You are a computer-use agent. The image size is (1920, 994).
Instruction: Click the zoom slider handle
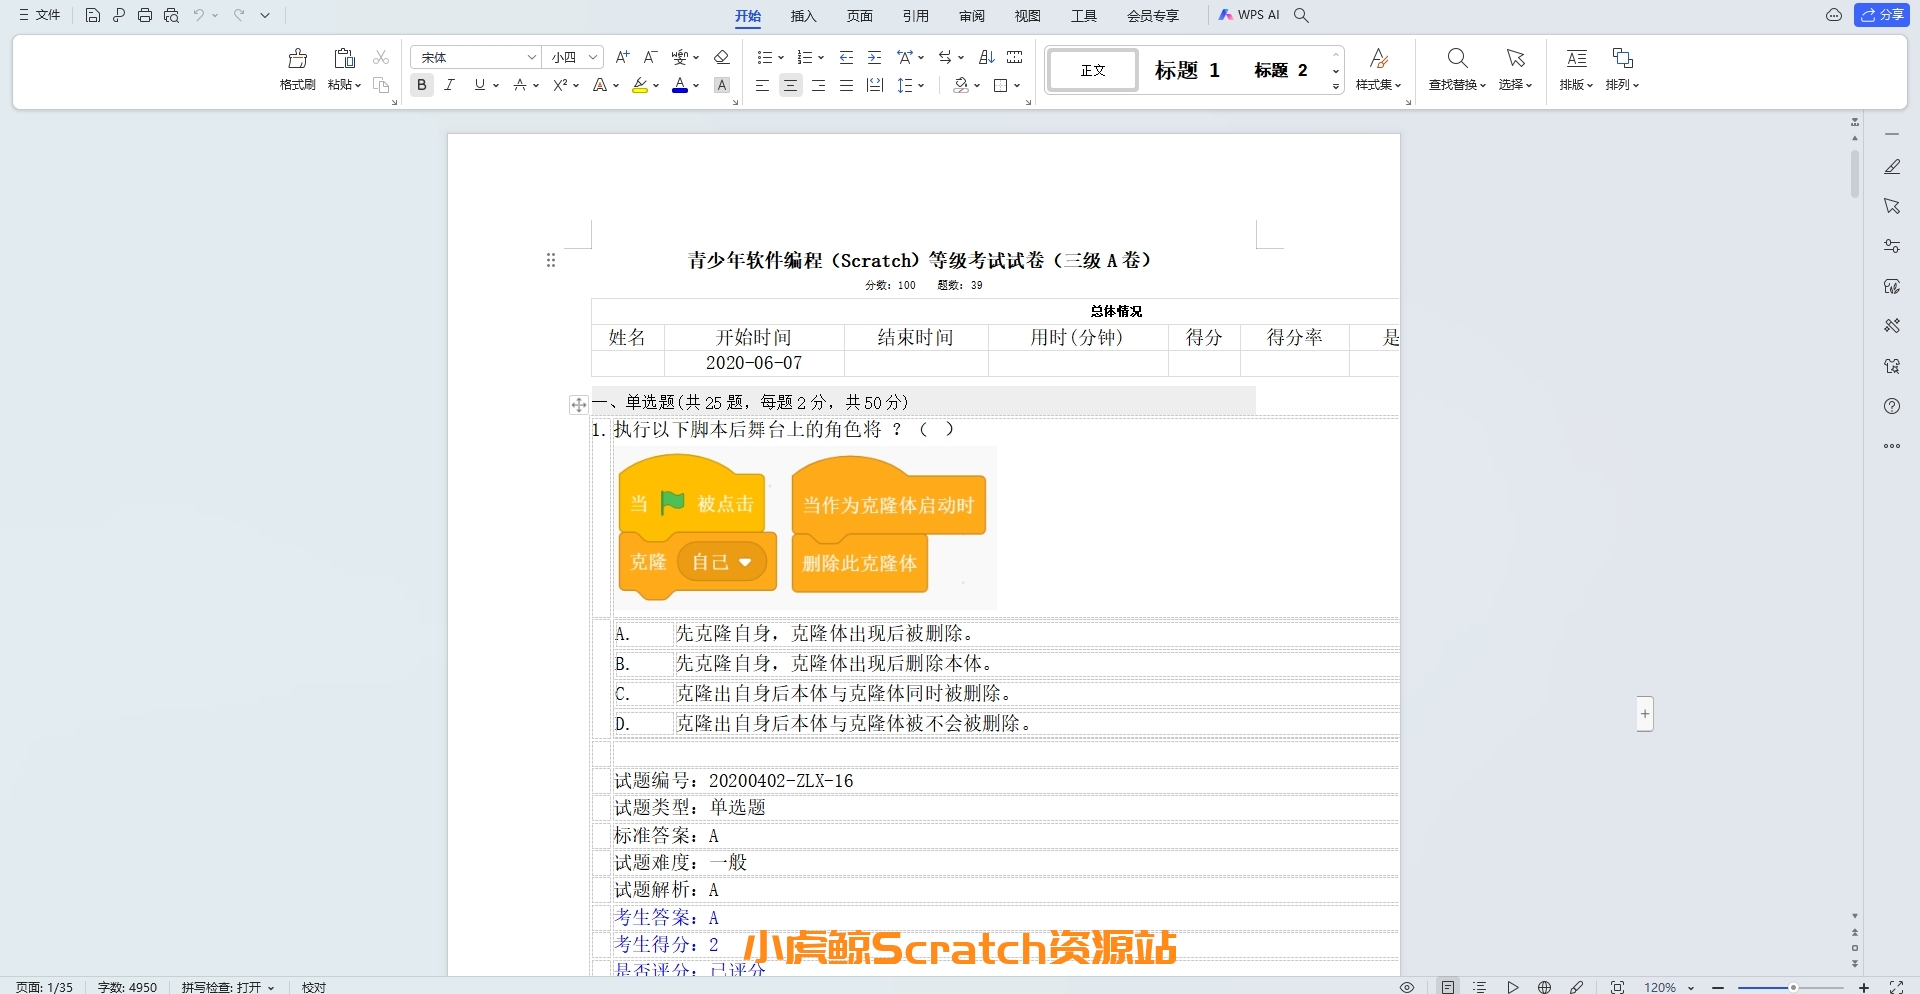pos(1793,987)
